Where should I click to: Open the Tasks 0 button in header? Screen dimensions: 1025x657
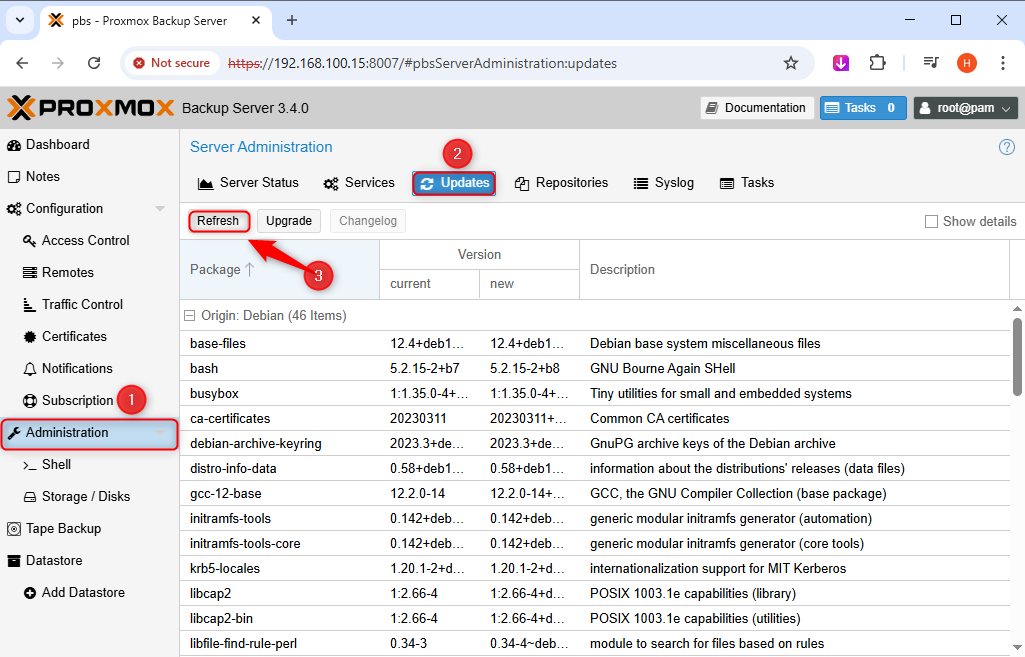(863, 108)
